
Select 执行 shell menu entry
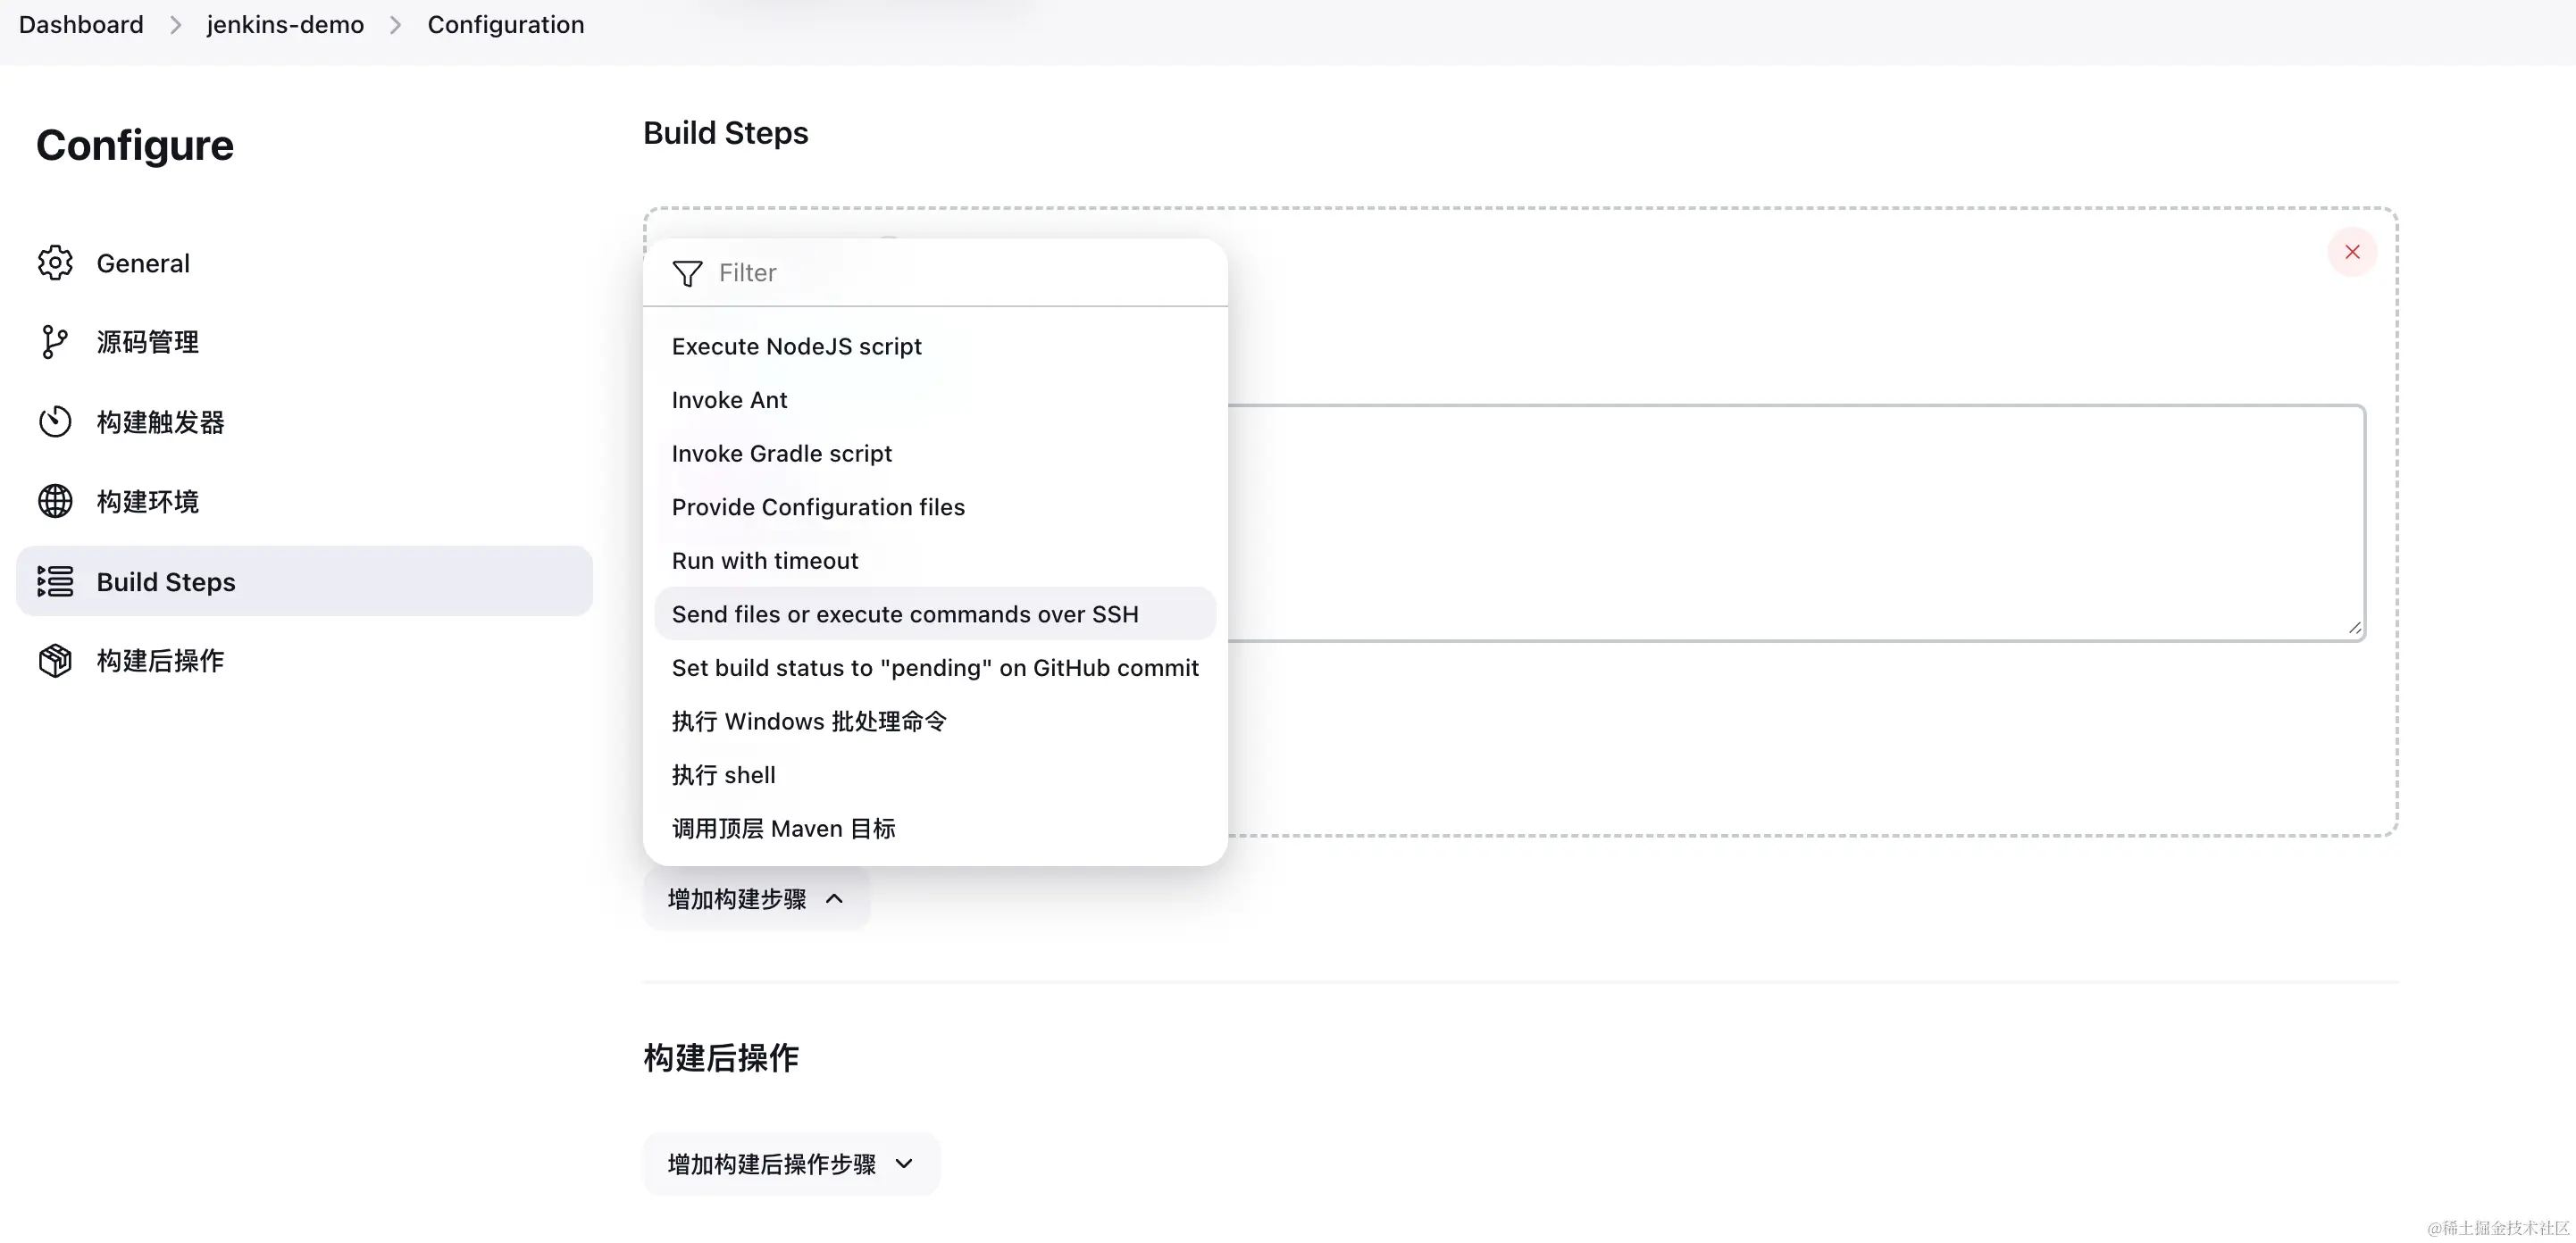click(x=723, y=775)
